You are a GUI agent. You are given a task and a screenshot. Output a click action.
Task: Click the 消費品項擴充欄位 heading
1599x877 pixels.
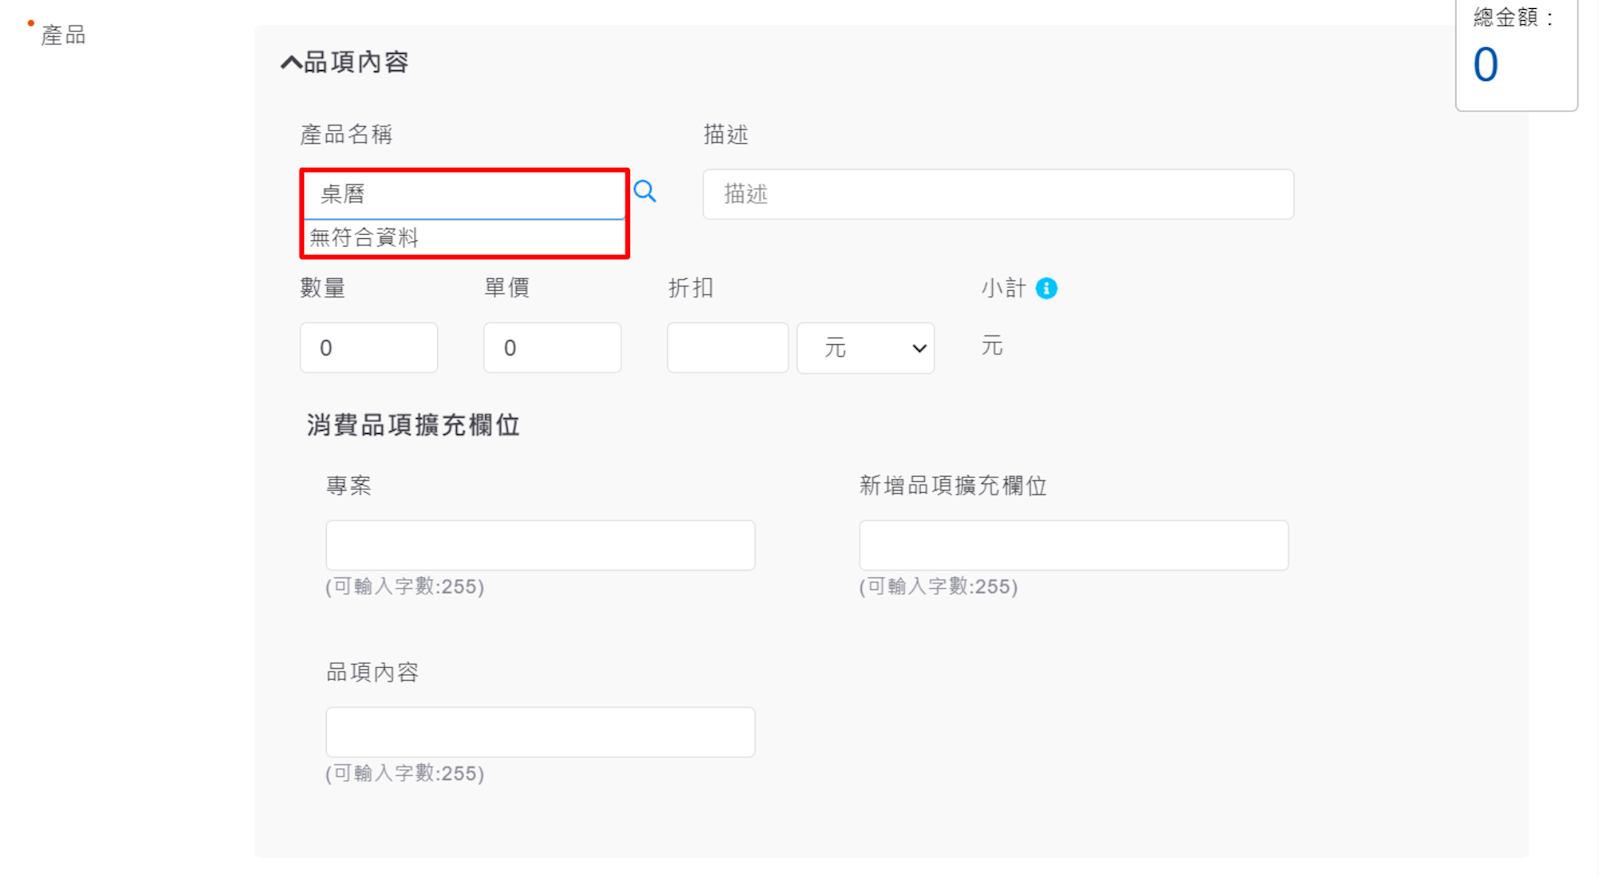(413, 425)
